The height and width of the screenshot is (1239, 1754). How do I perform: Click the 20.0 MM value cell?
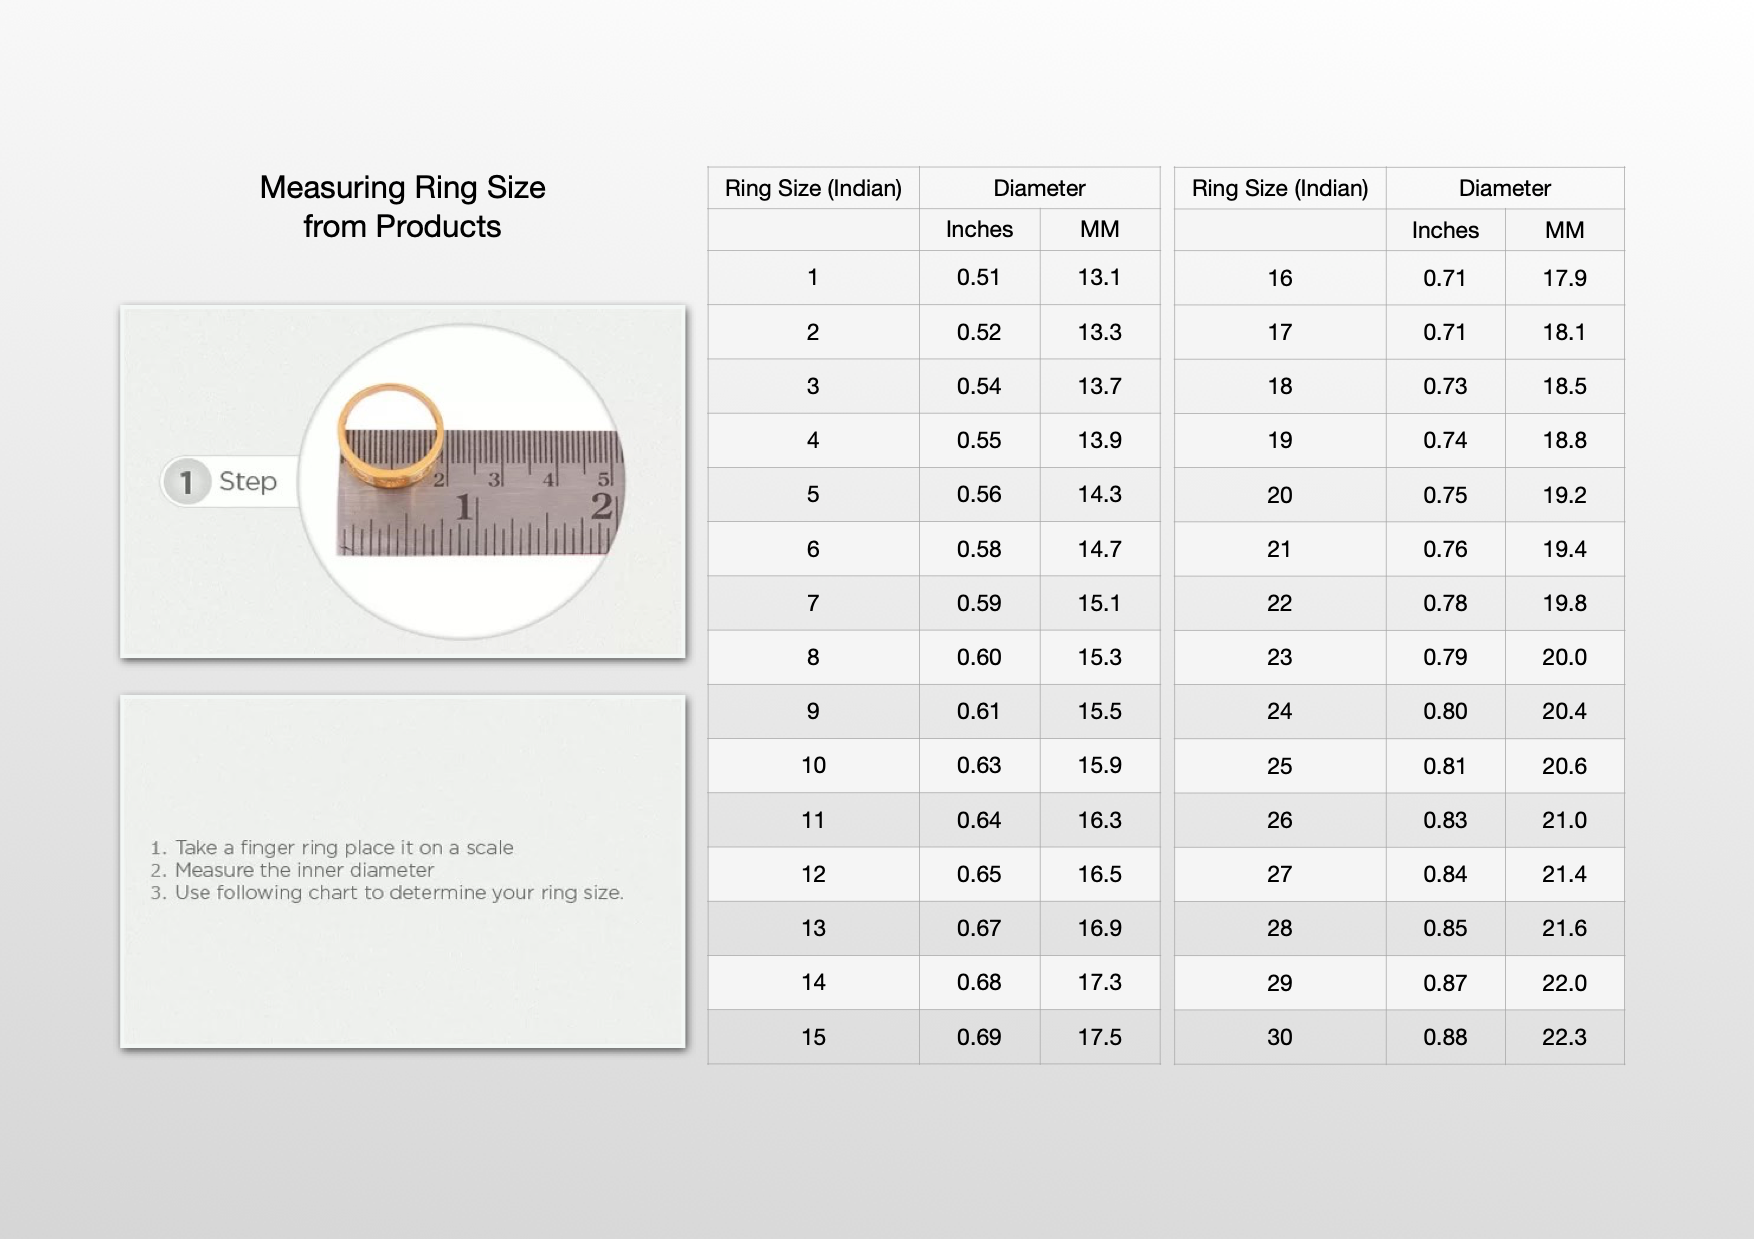point(1564,657)
